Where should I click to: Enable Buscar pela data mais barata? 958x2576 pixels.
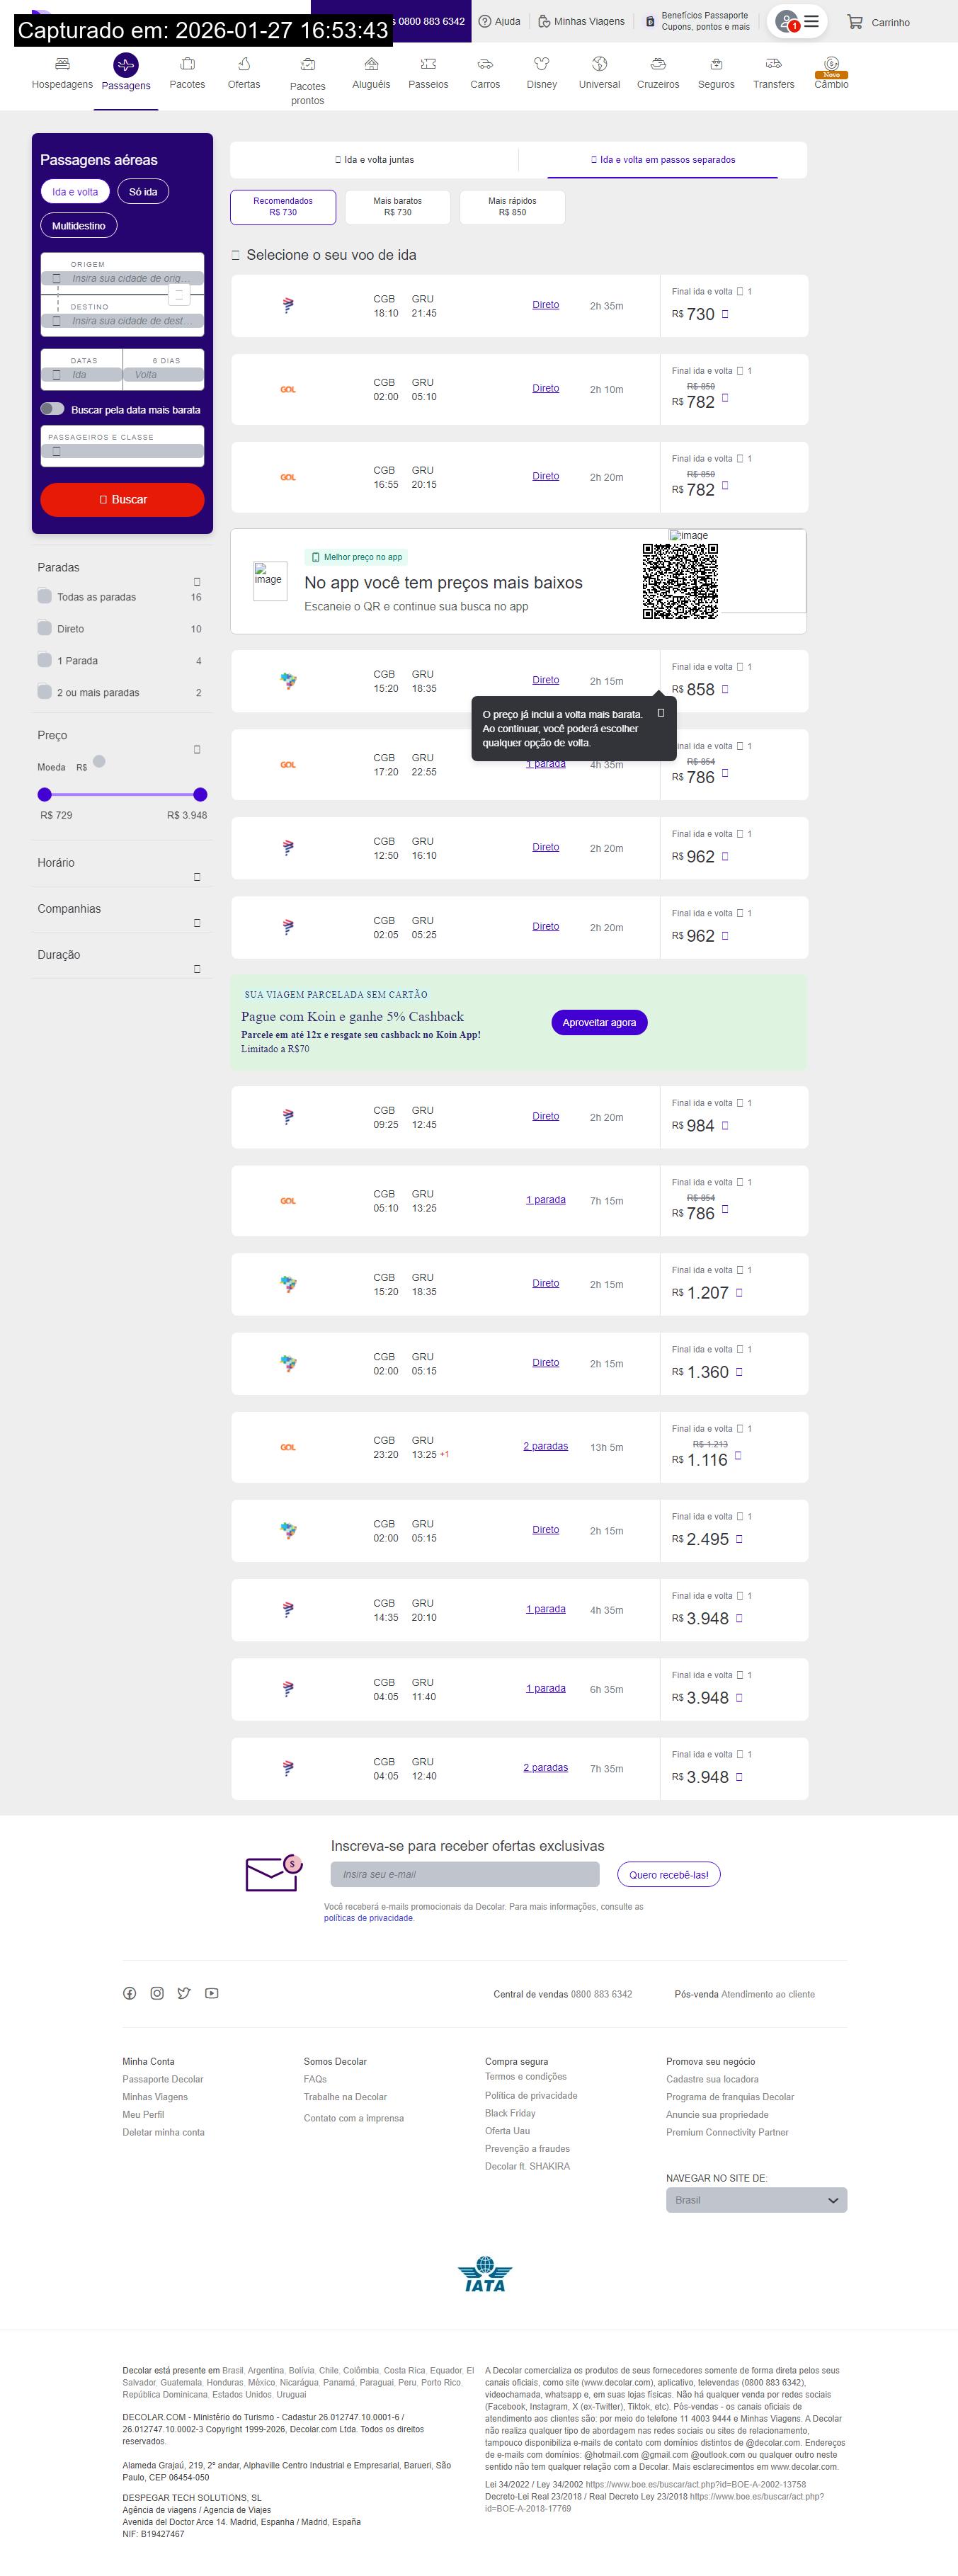click(53, 409)
